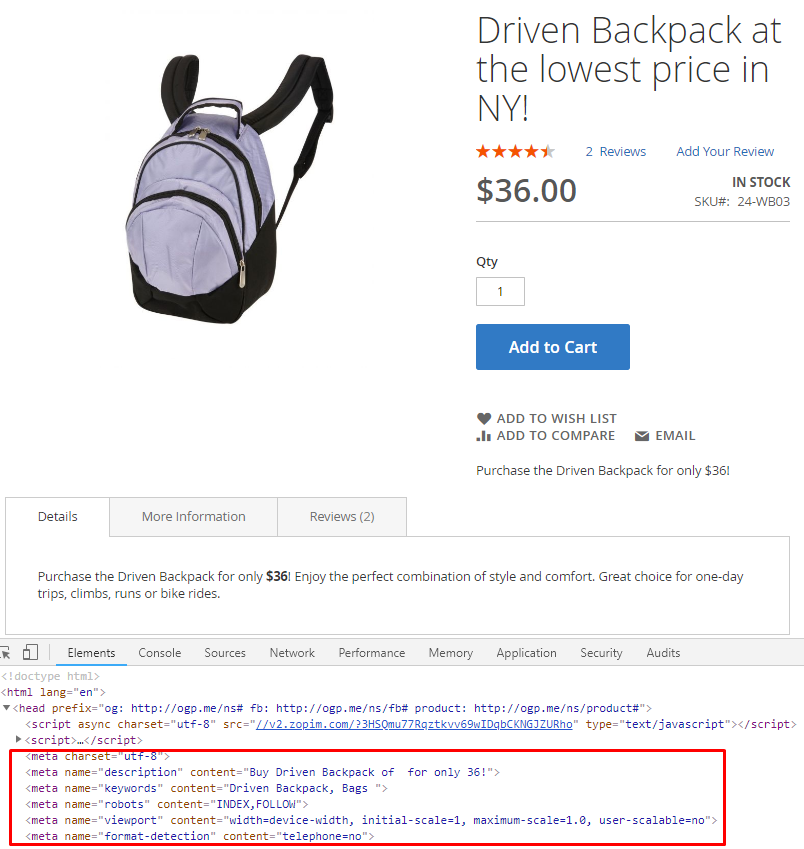Open the Reviews (2) tab

342,517
